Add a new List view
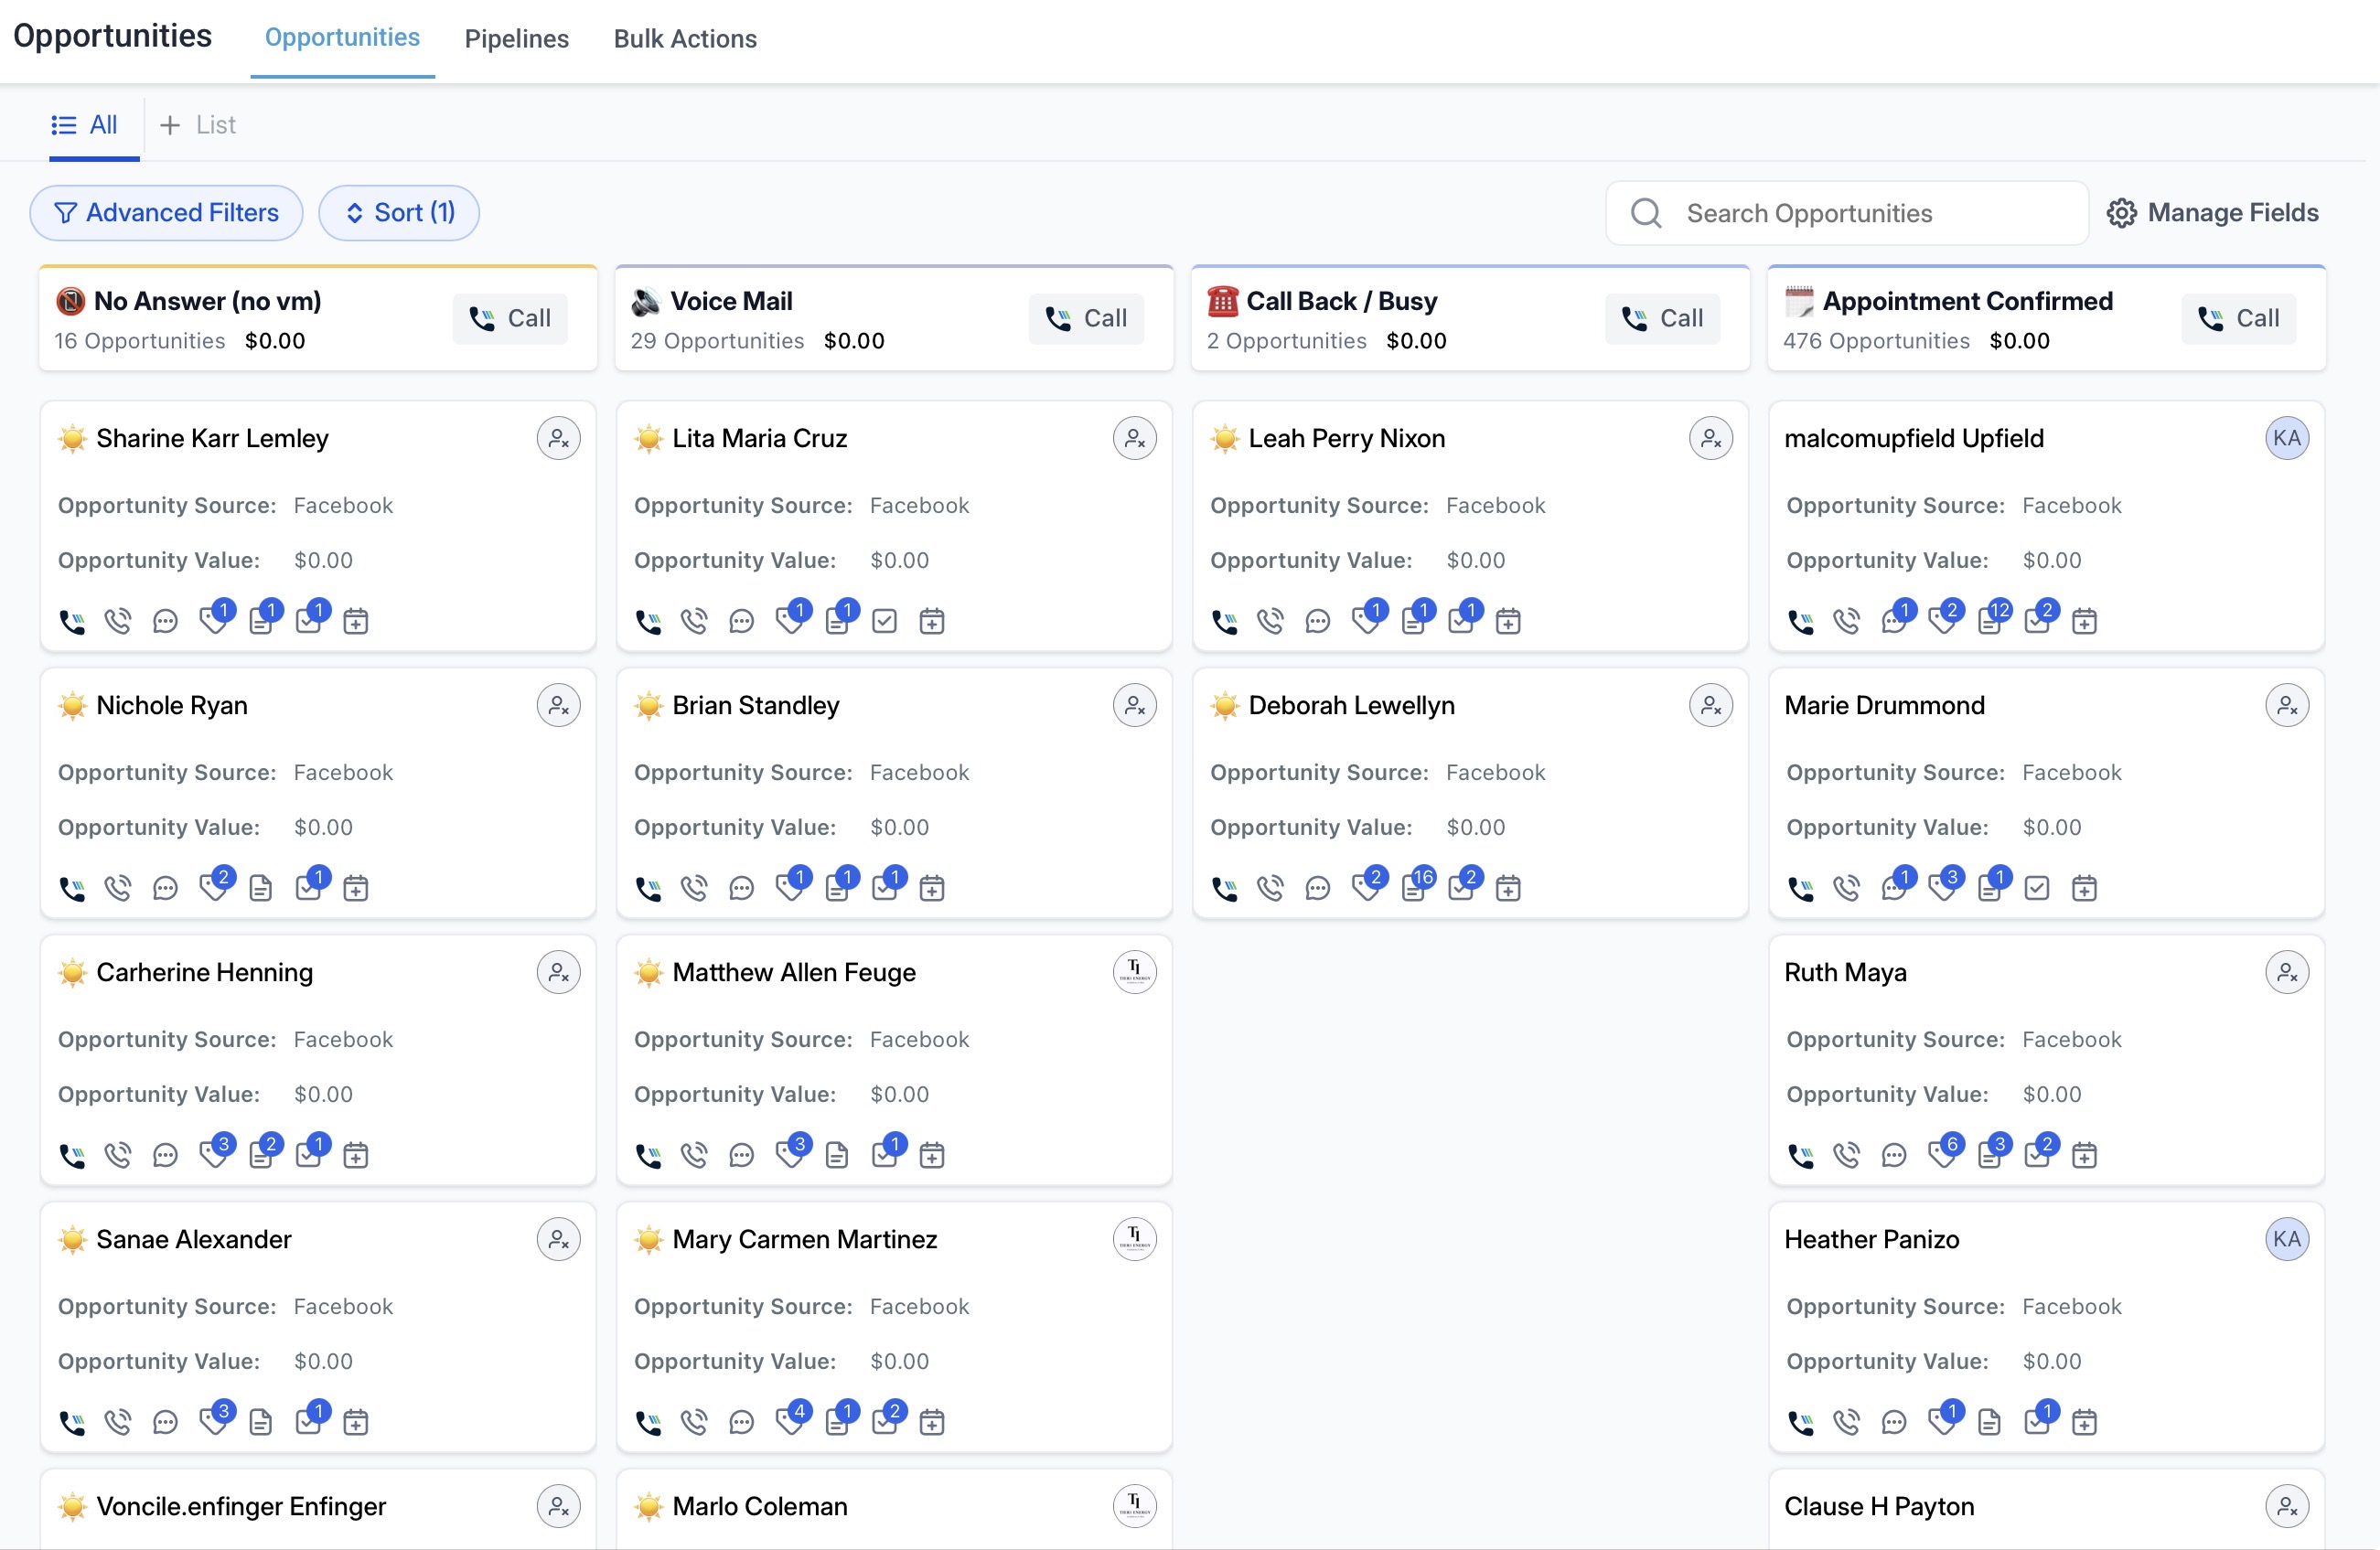This screenshot has height=1550, width=2380. (x=198, y=125)
